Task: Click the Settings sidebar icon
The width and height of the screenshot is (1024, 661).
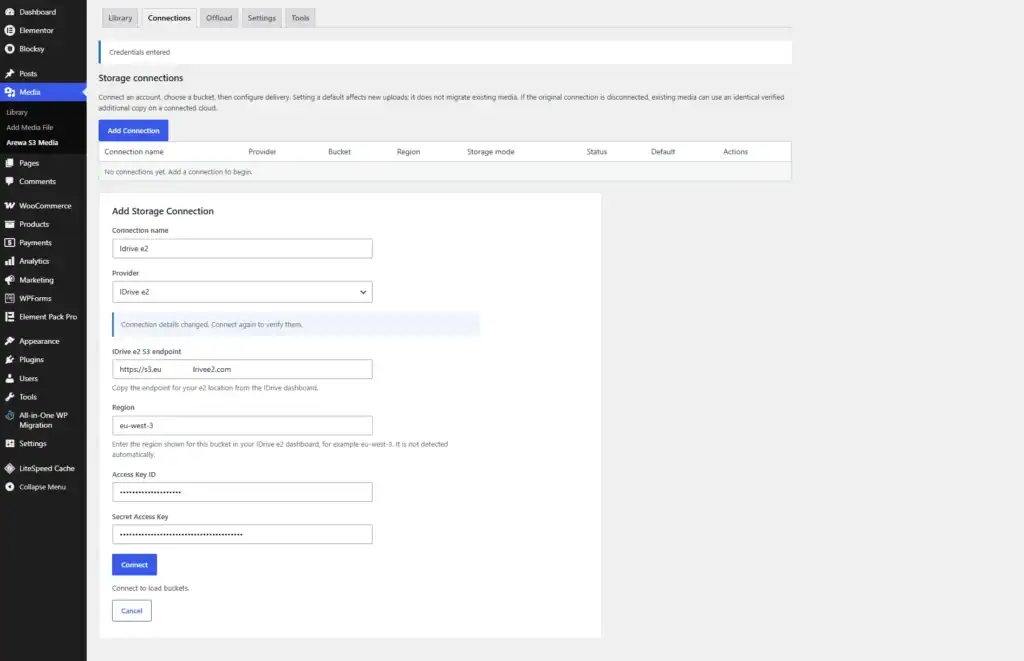Action: tap(10, 443)
